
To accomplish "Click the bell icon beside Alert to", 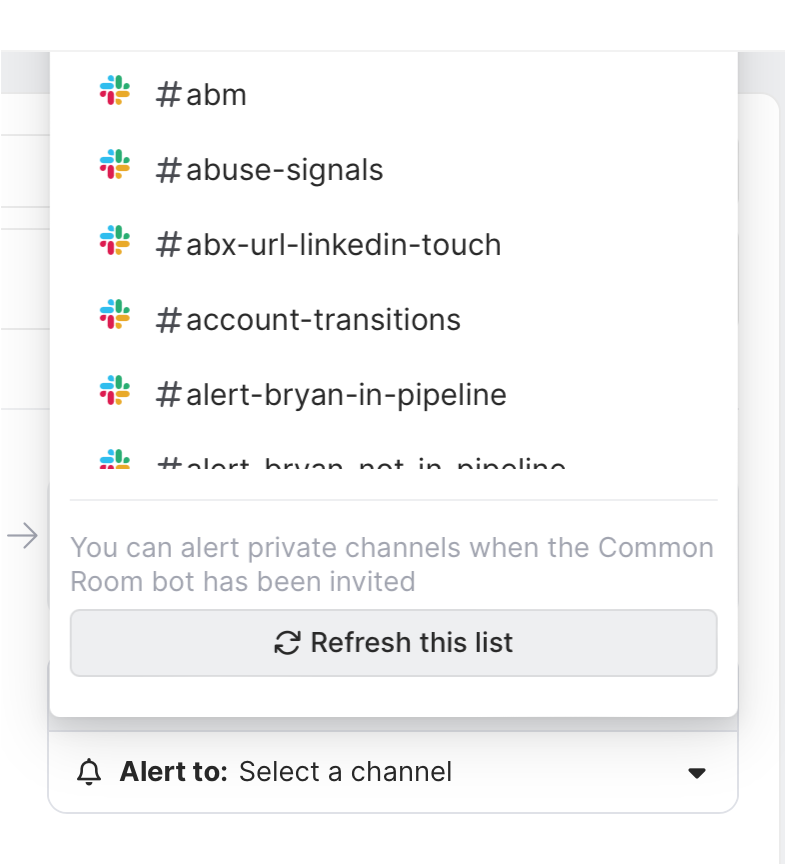I will [x=90, y=772].
